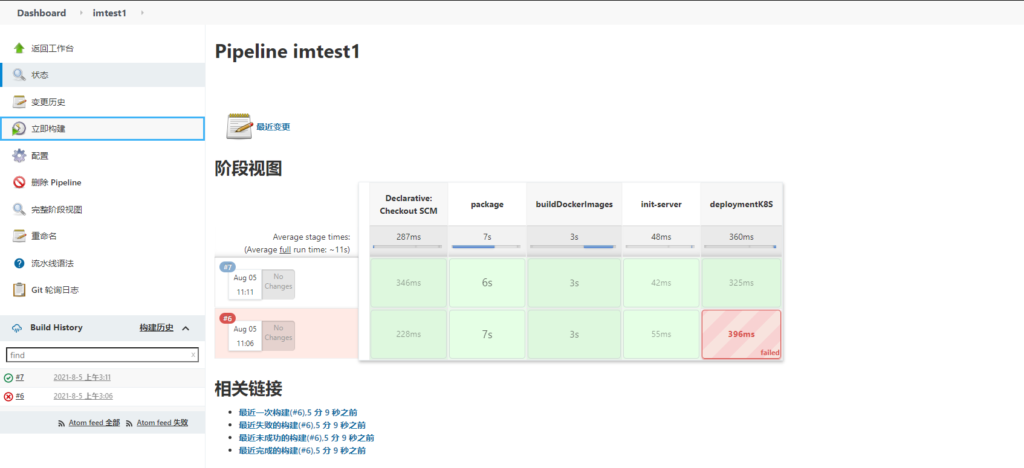
Task: Click the magnifier icon next to 状态
Action: (x=19, y=75)
